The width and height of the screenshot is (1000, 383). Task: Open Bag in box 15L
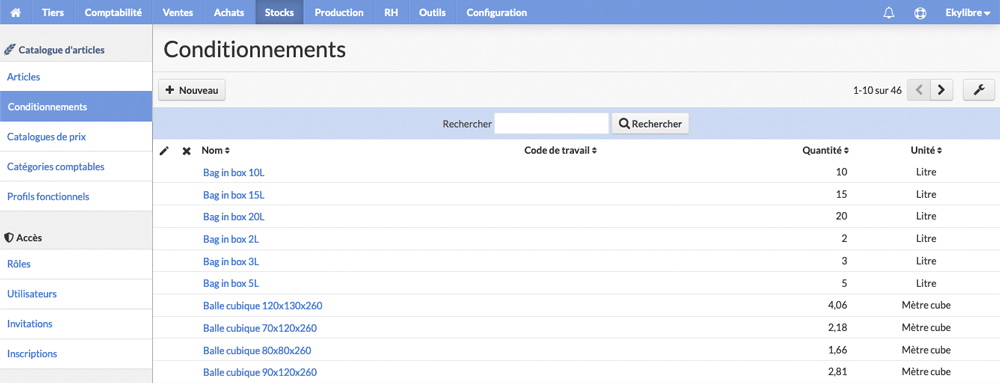(x=233, y=194)
